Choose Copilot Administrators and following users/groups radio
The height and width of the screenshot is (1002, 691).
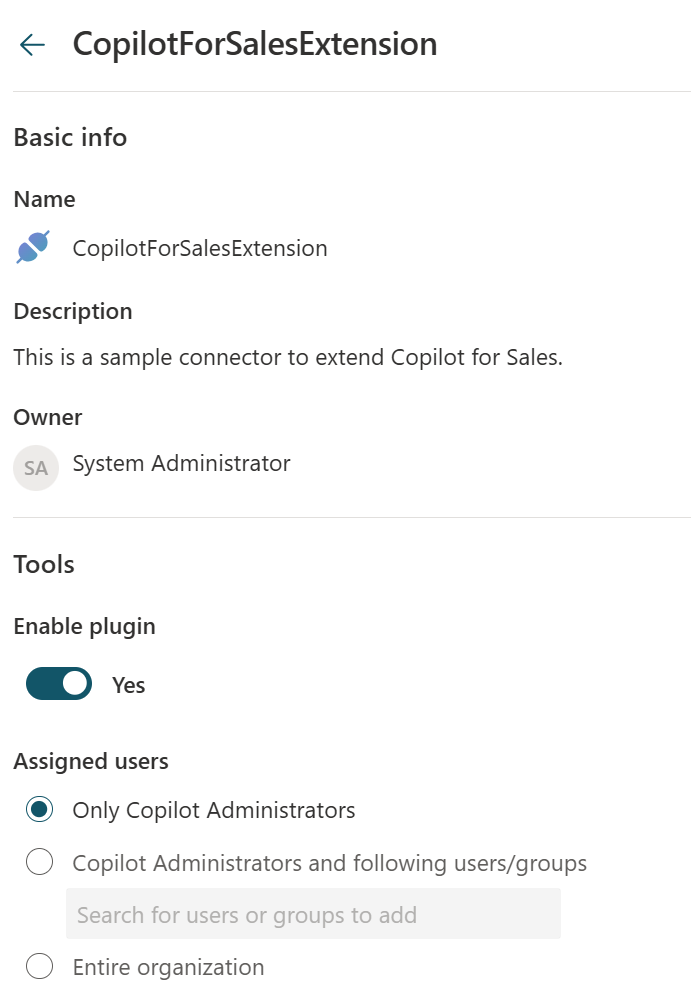(x=40, y=863)
